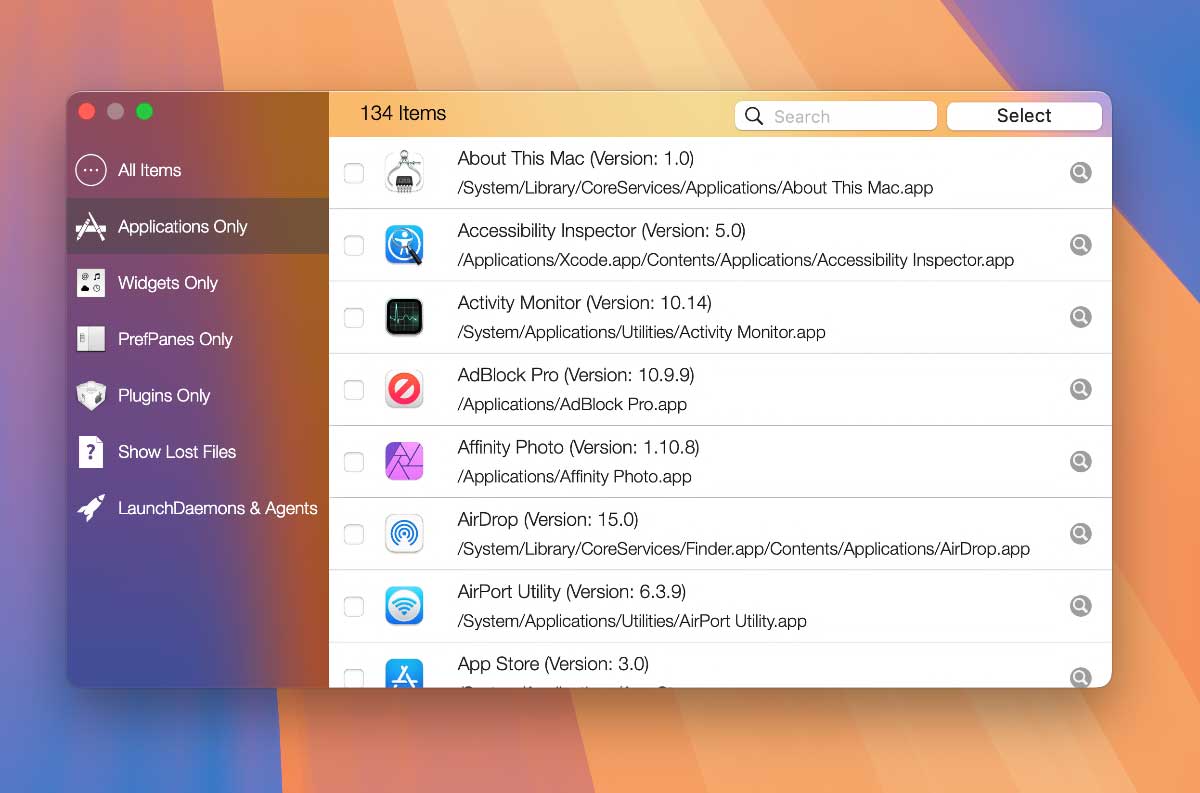Reveal AdBlock Pro with magnifier icon
The height and width of the screenshot is (793, 1200).
(x=1080, y=389)
